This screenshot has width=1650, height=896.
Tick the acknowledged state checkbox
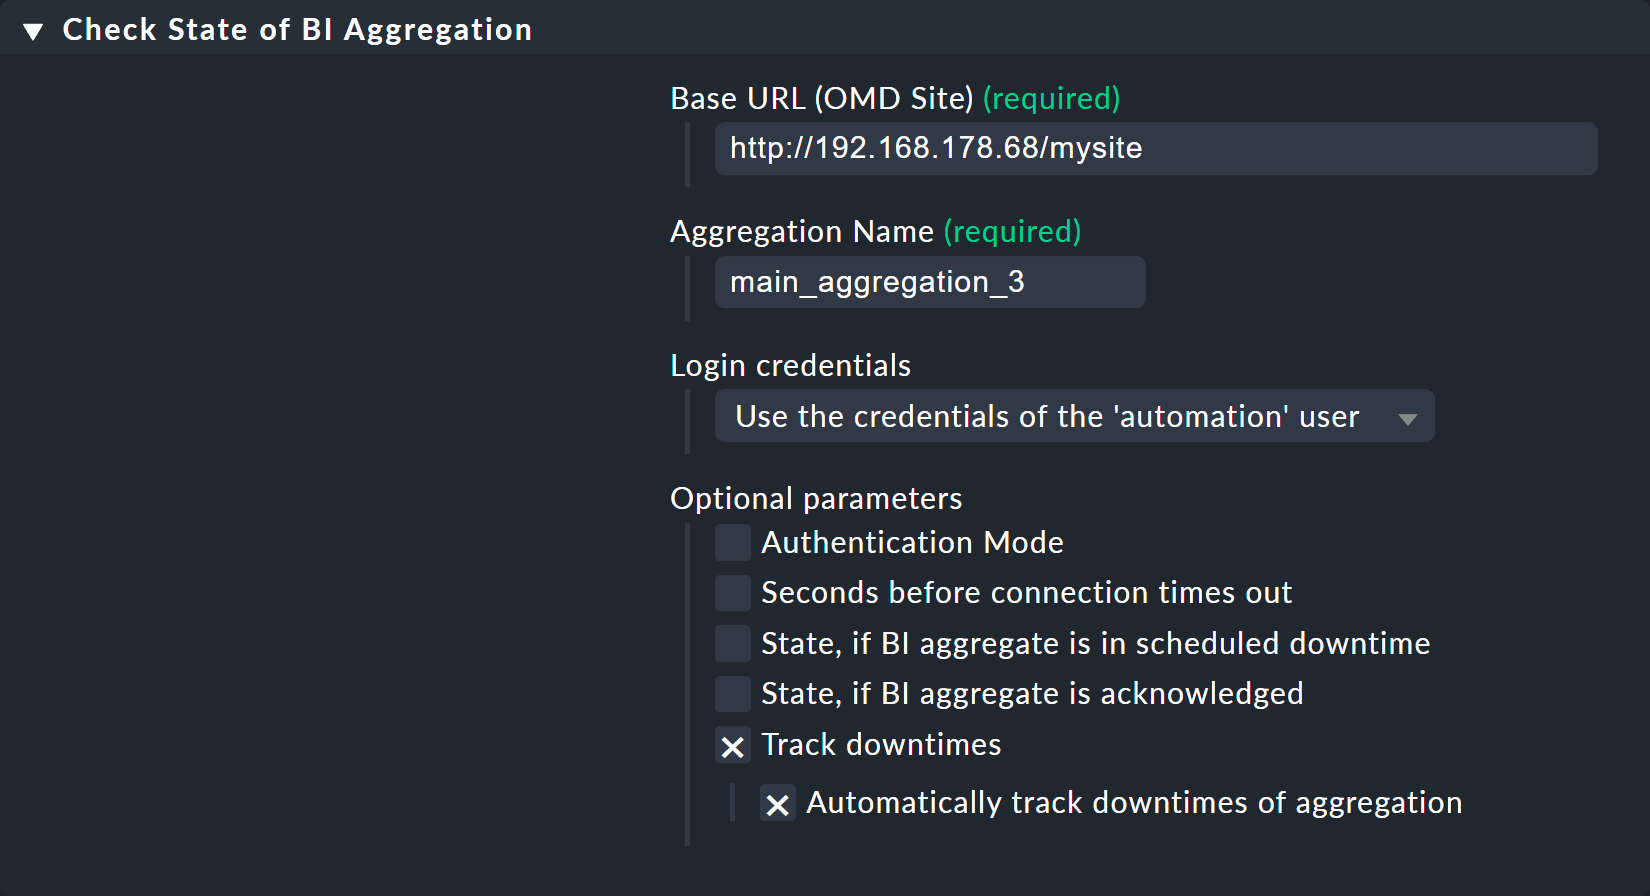tap(733, 694)
